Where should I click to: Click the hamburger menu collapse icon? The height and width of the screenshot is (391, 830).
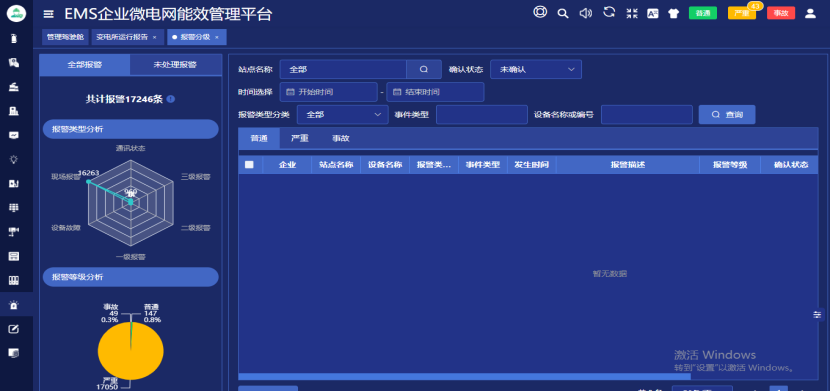tap(48, 14)
